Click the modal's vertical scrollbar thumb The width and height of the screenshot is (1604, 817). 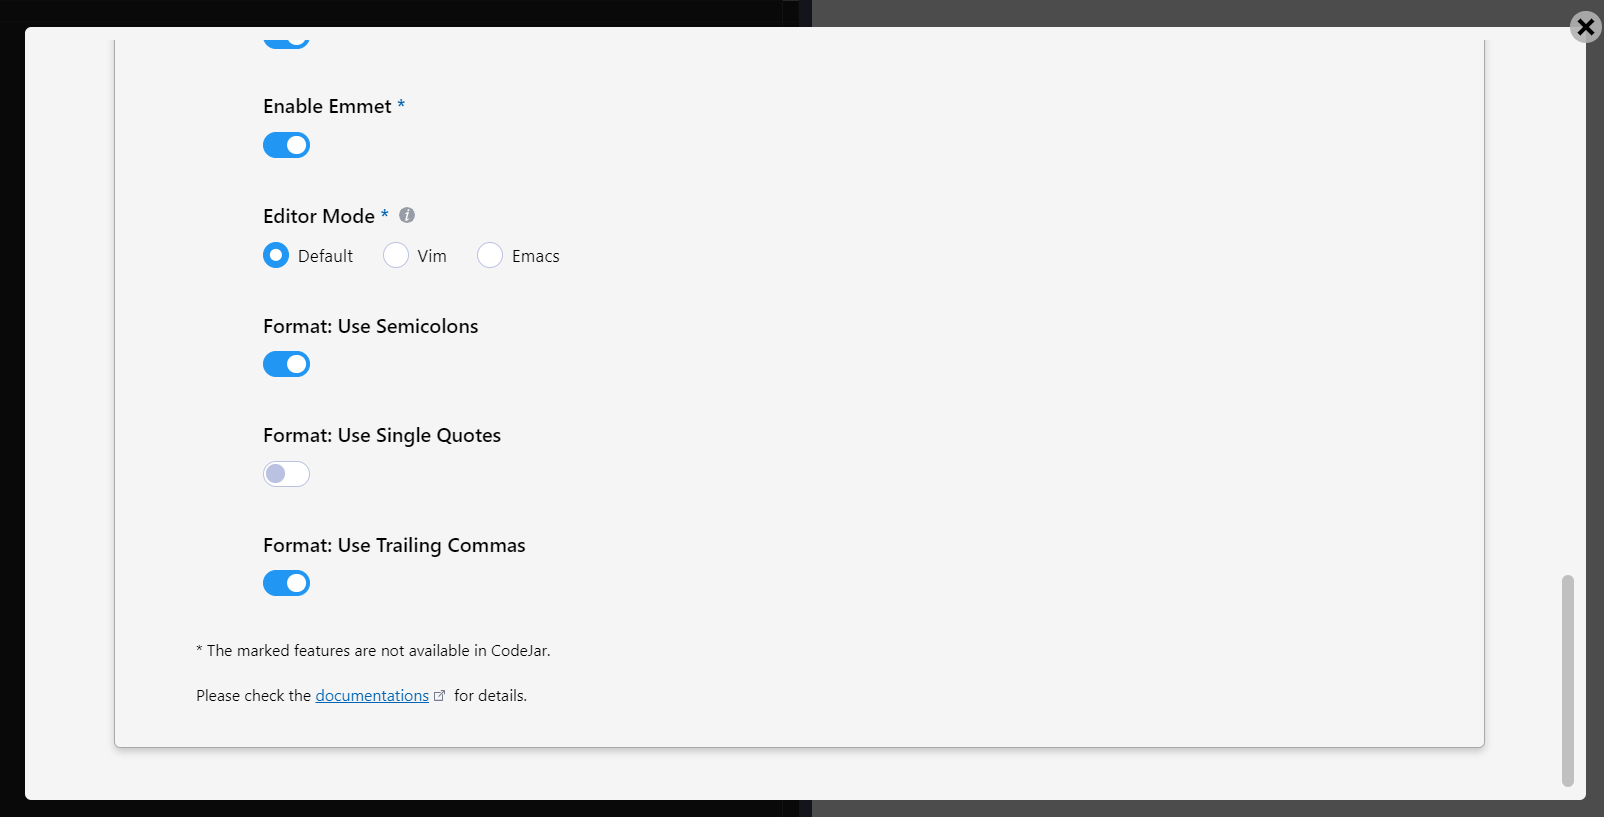click(x=1567, y=680)
